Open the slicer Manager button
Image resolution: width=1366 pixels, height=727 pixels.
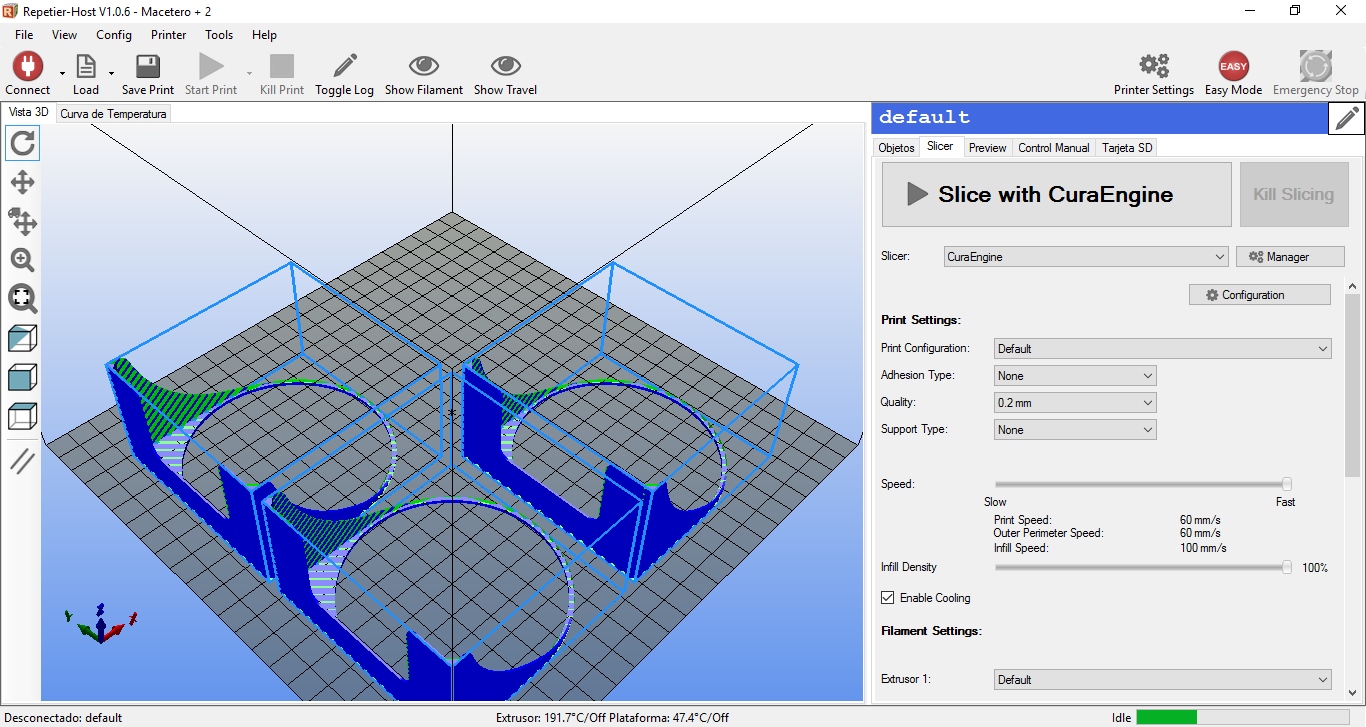click(x=1290, y=257)
